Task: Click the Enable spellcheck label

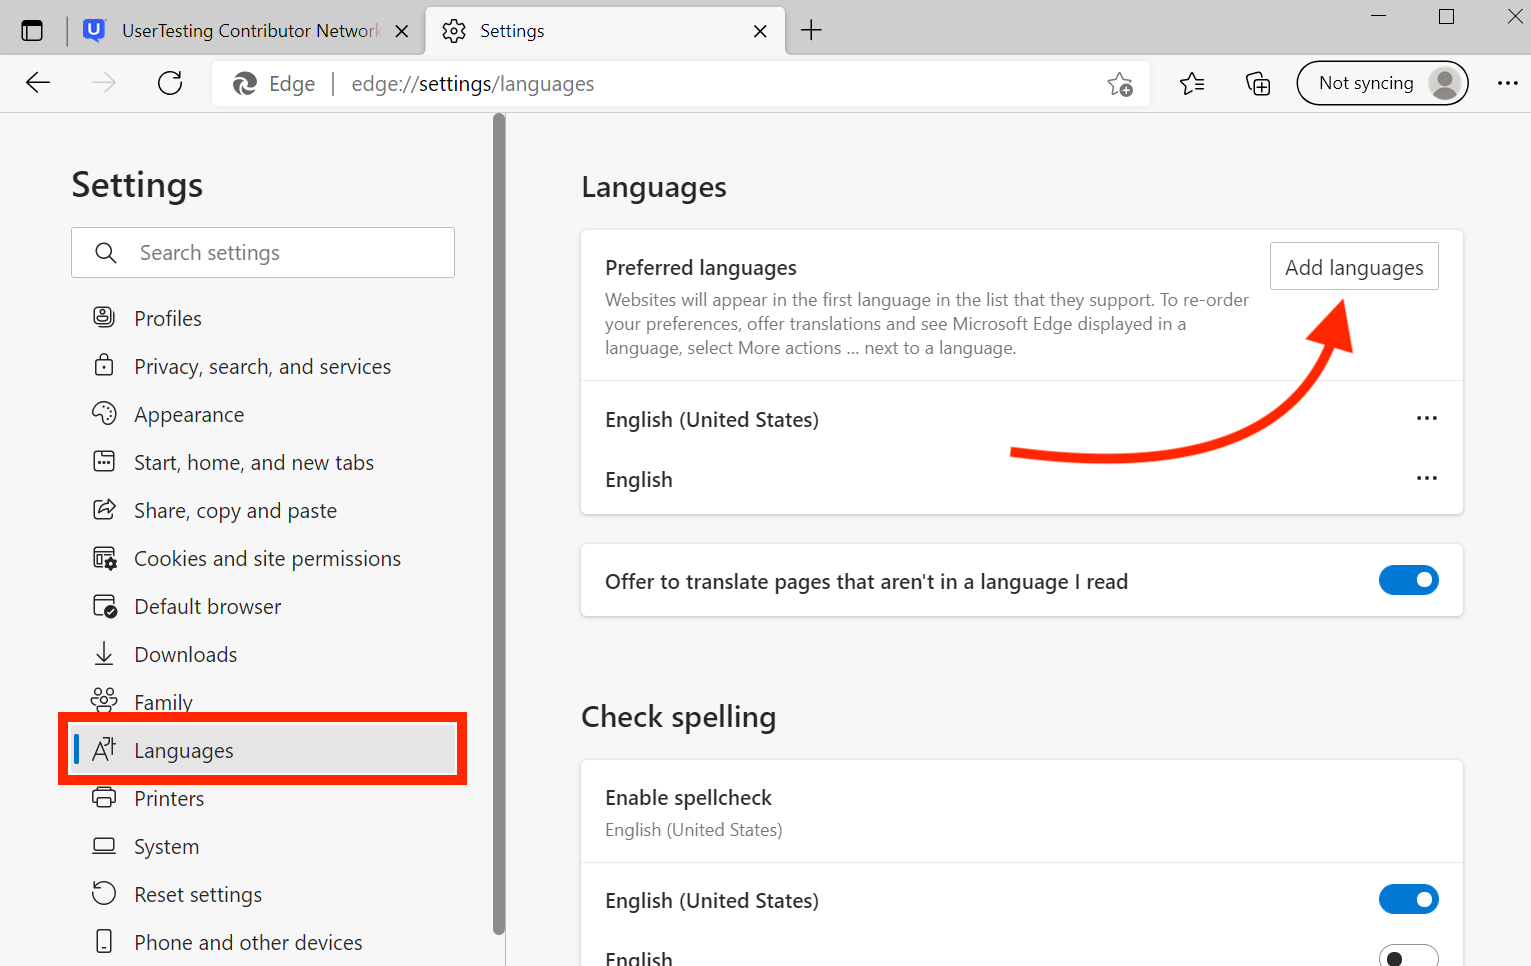Action: click(x=688, y=797)
